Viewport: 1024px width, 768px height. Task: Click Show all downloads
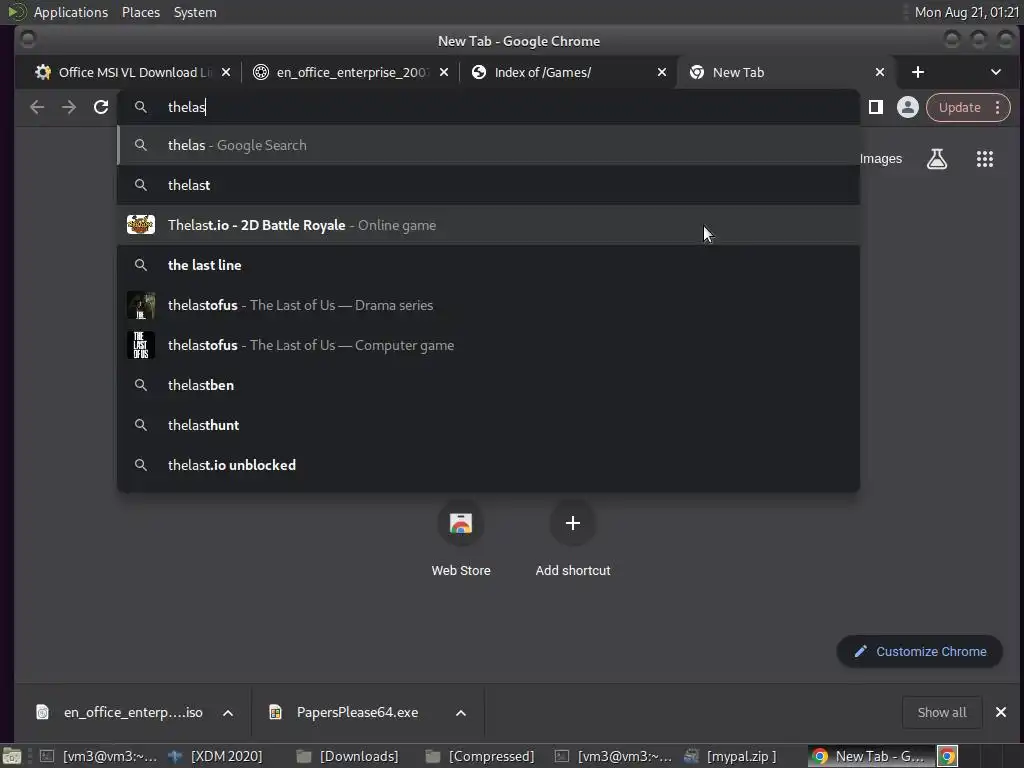(942, 712)
